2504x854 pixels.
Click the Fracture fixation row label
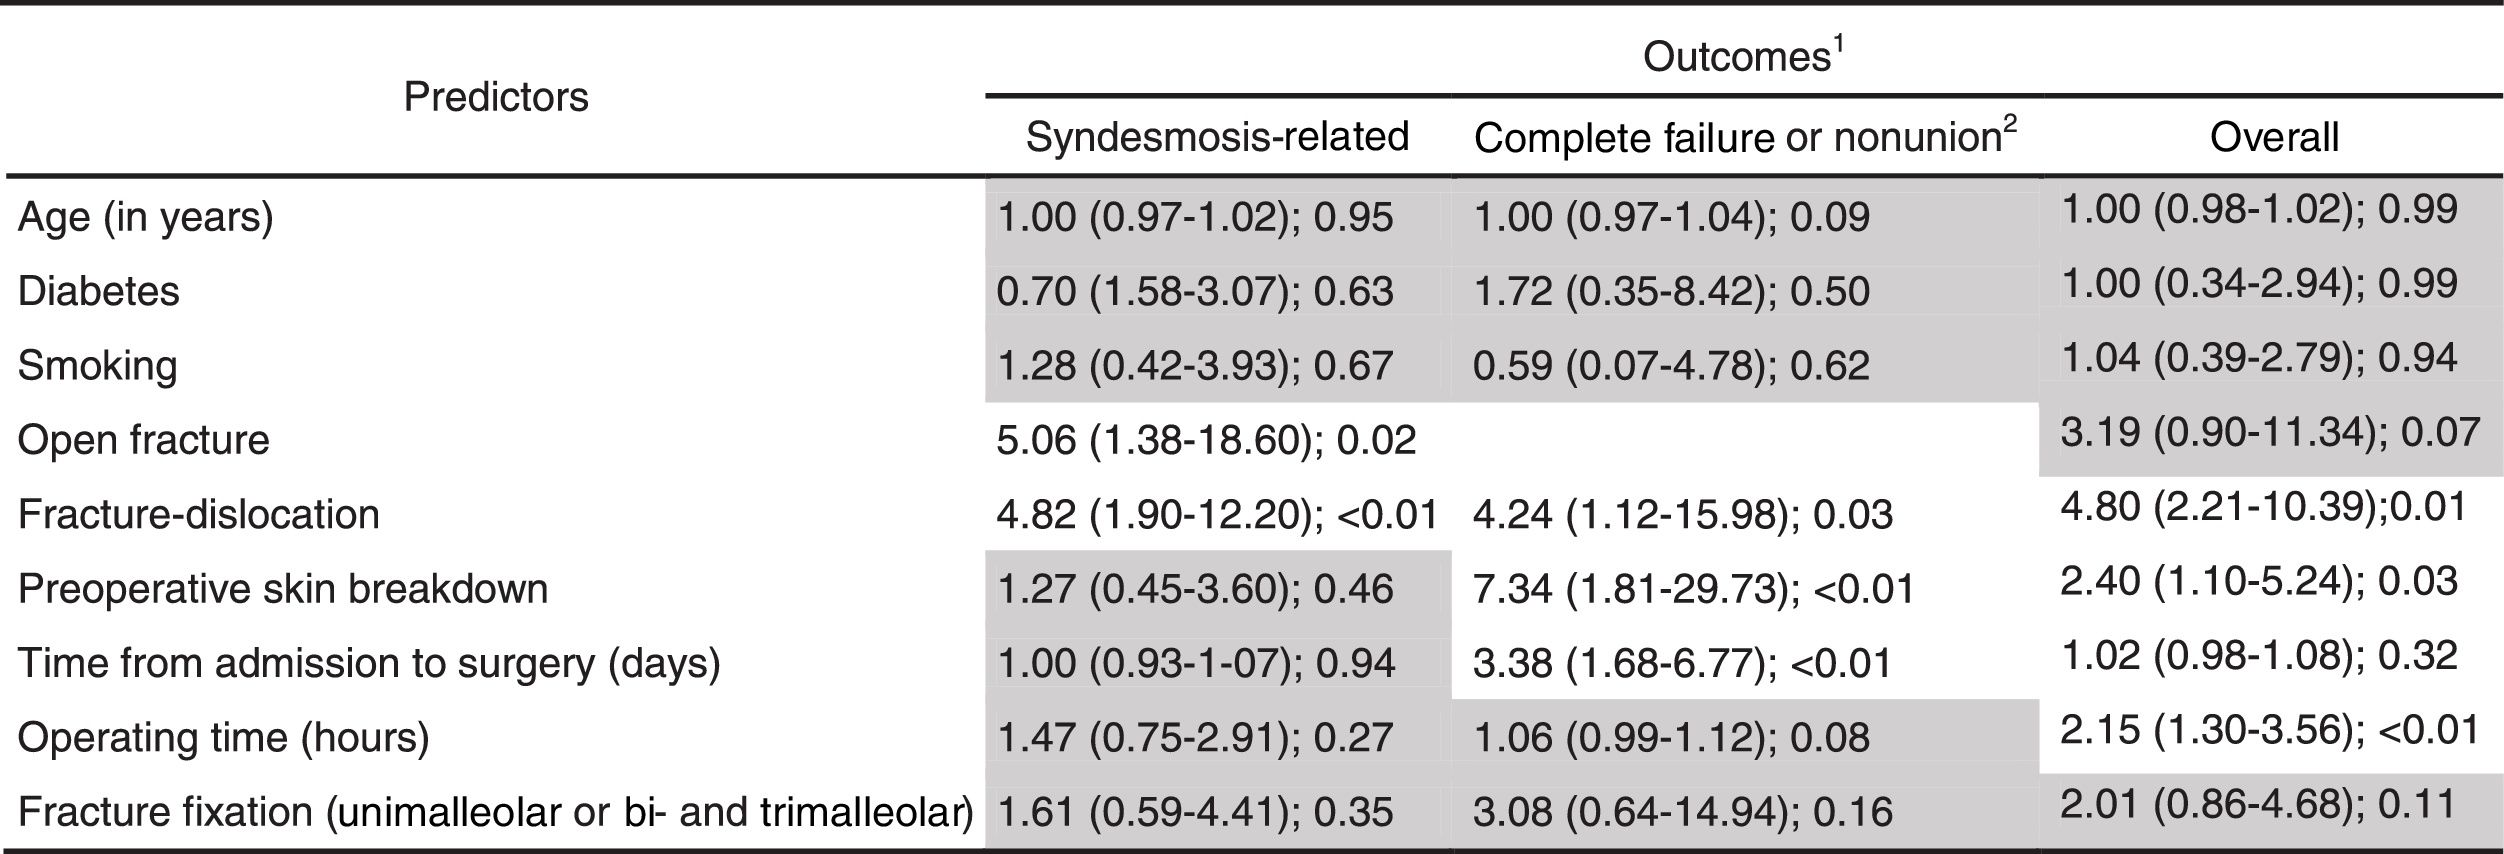pos(495,812)
